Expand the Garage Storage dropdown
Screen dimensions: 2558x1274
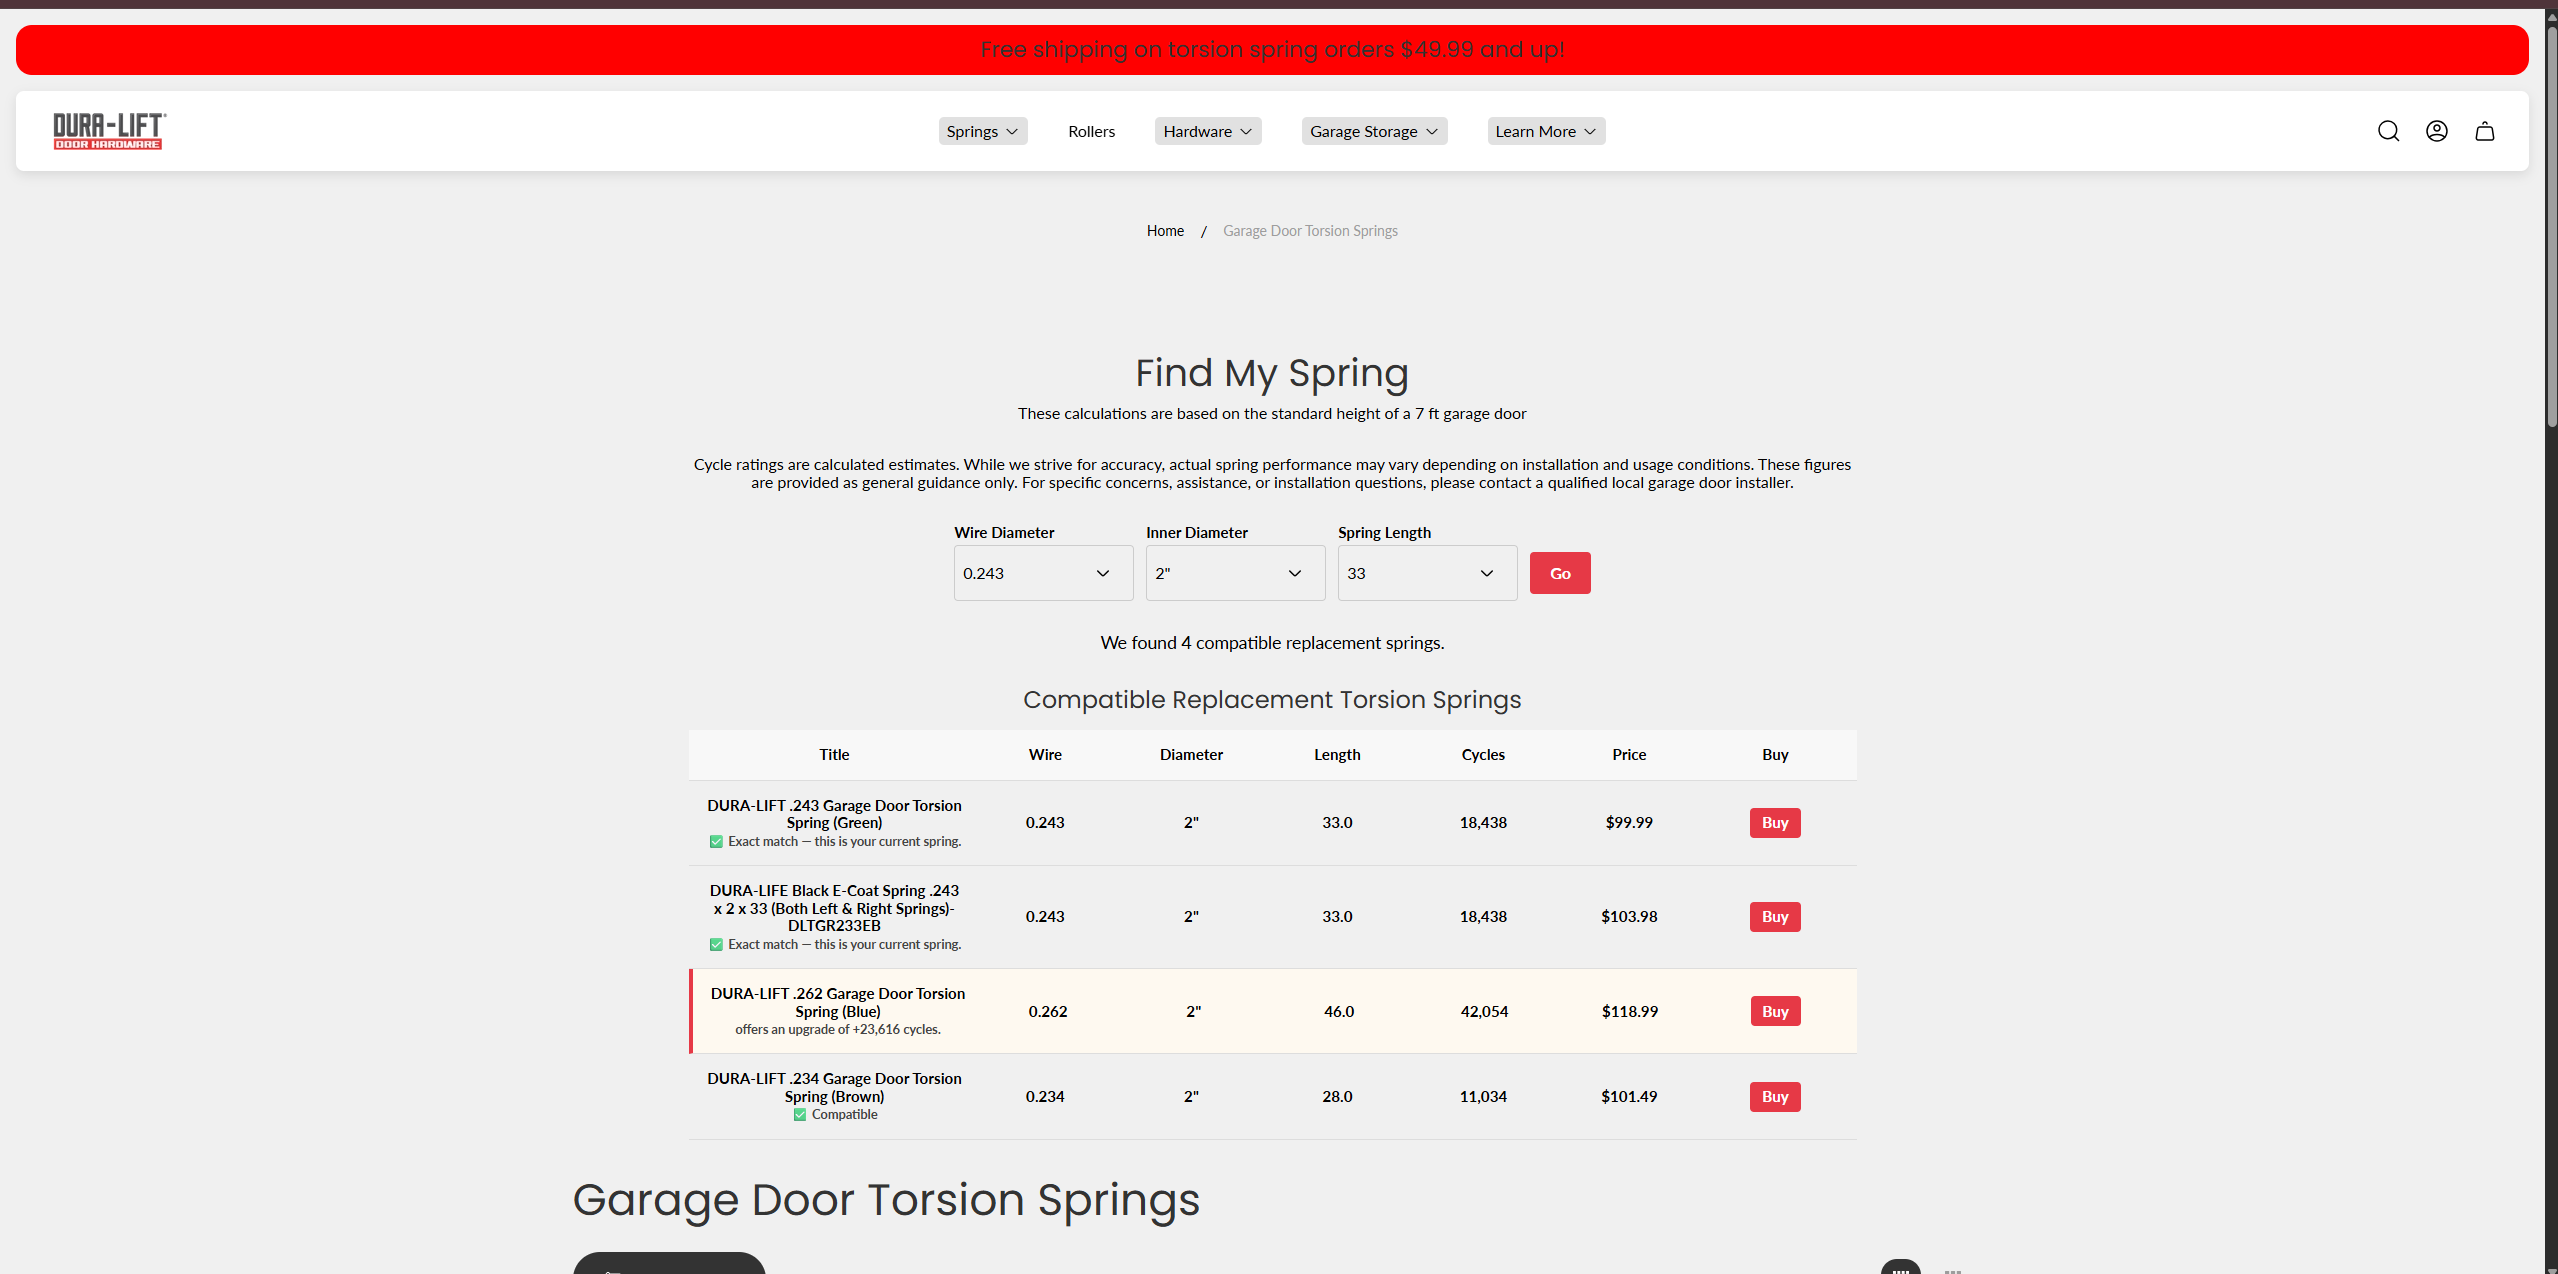tap(1373, 131)
